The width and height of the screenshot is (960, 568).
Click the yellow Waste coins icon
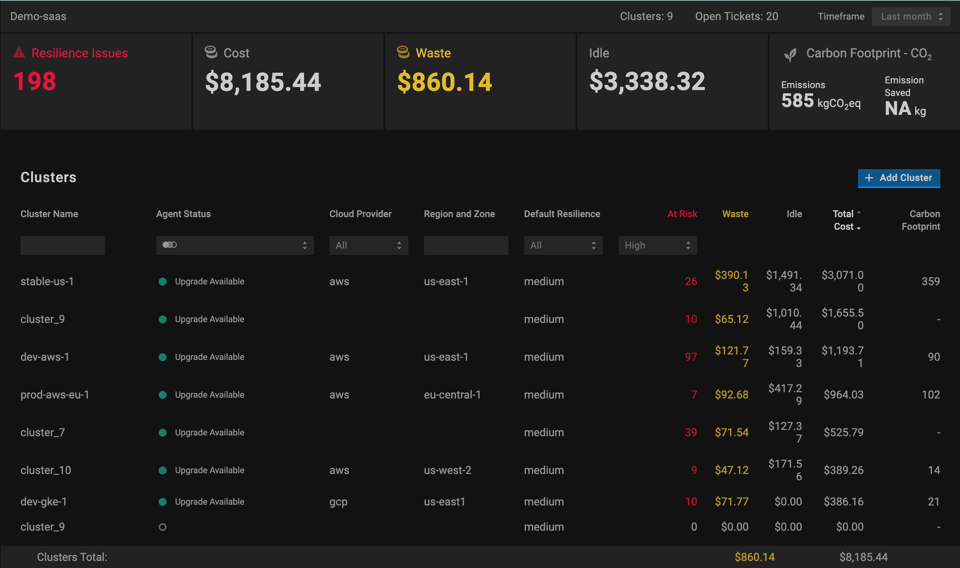click(403, 53)
